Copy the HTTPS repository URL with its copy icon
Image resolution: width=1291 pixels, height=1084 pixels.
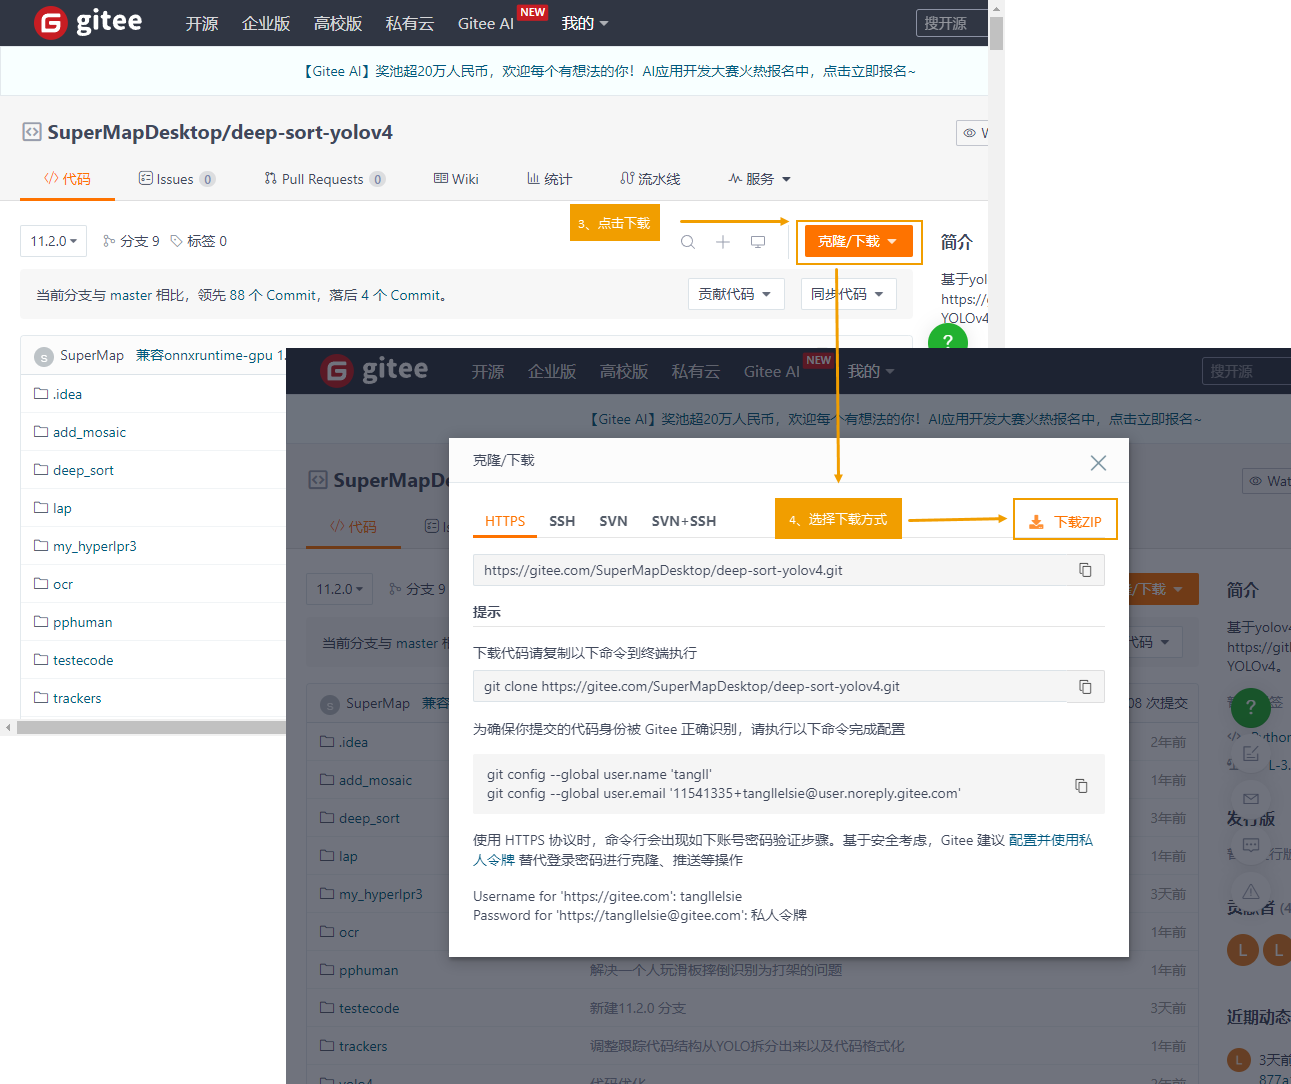pyautogui.click(x=1085, y=570)
